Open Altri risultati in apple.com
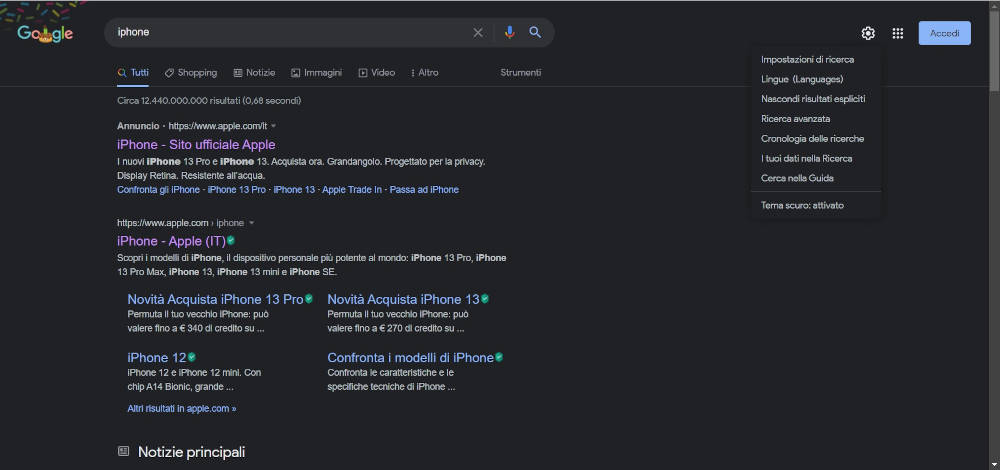Screen dimensions: 1000x470 182,409
